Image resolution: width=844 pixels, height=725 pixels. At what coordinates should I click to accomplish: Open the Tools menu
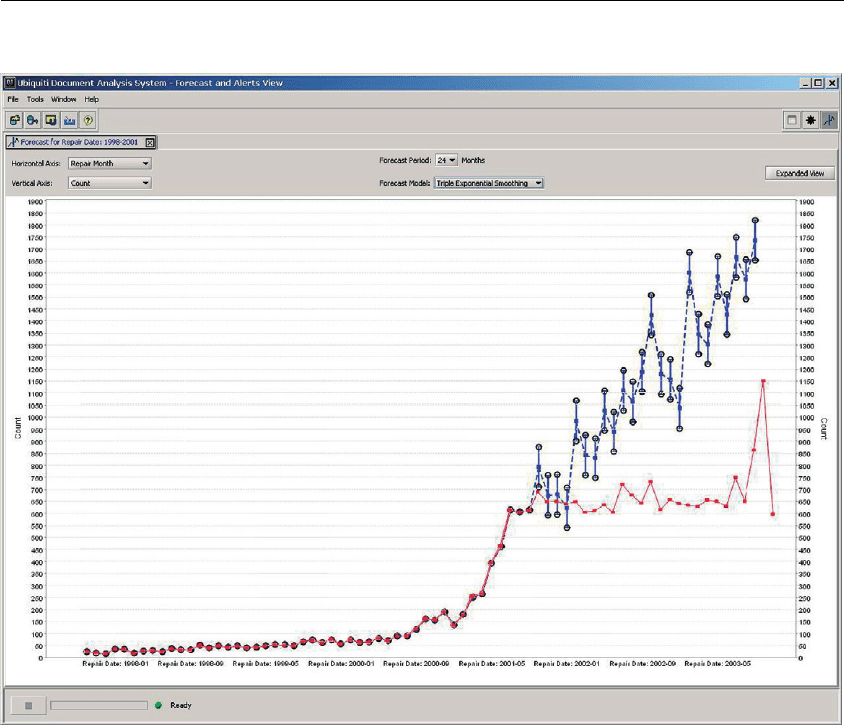35,99
